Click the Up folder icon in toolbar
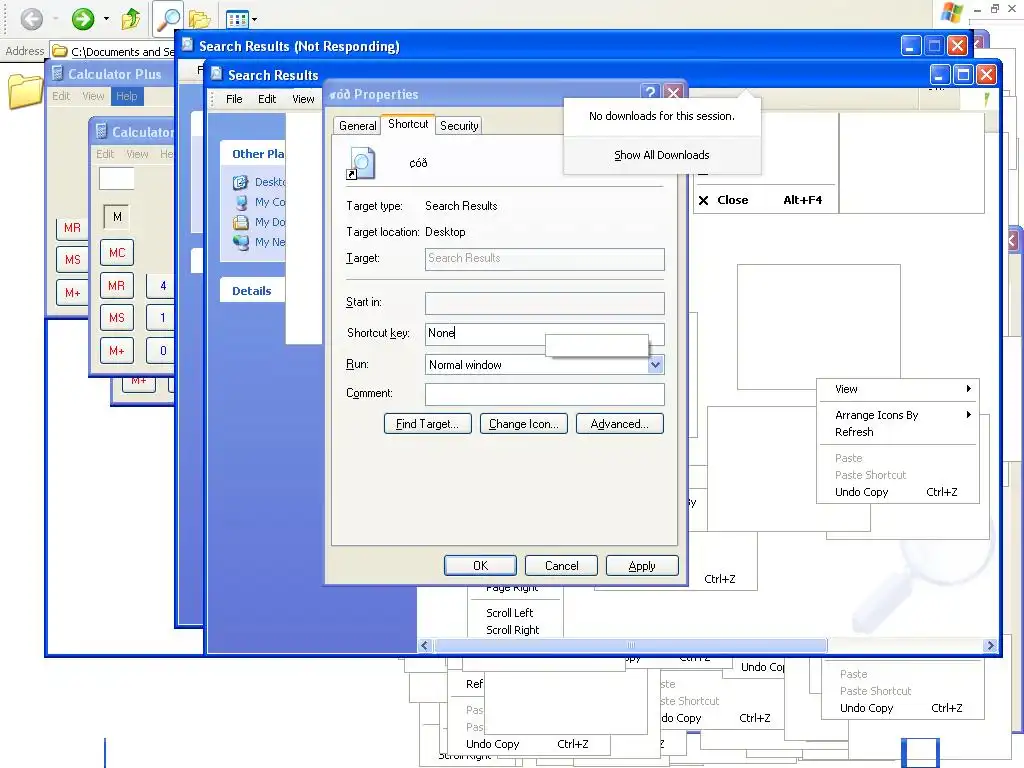The width and height of the screenshot is (1024, 768). (x=131, y=19)
